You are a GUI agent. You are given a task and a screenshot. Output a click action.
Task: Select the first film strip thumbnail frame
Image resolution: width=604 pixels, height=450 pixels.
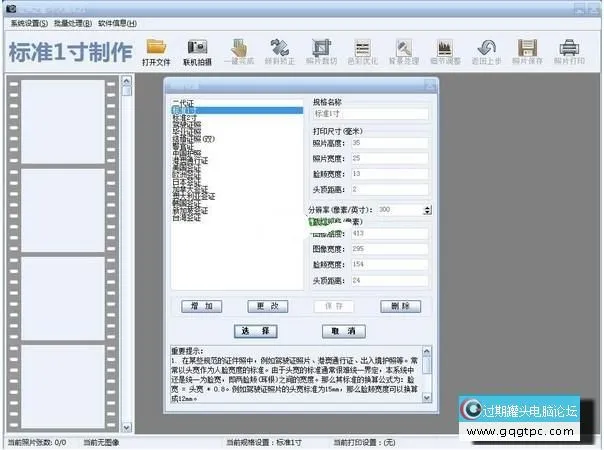pyautogui.click(x=63, y=121)
